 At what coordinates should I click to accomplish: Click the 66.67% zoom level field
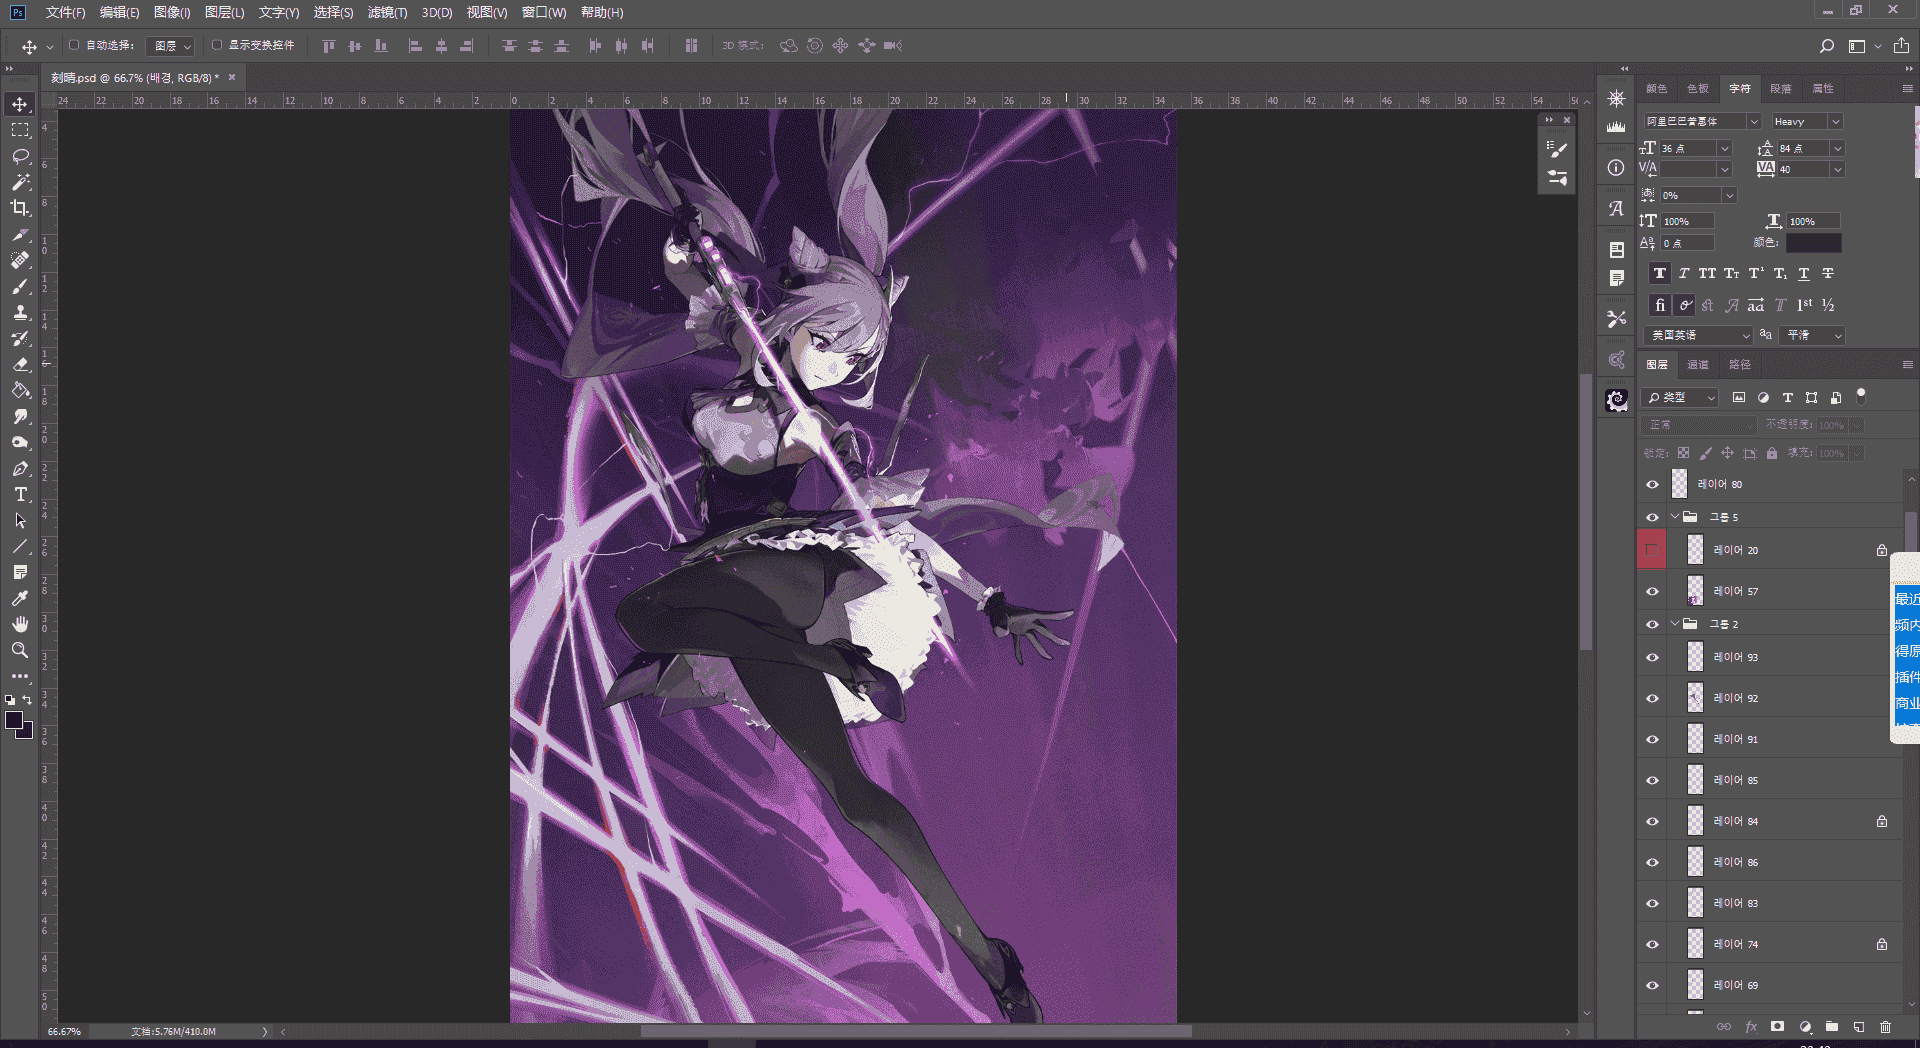(64, 1031)
